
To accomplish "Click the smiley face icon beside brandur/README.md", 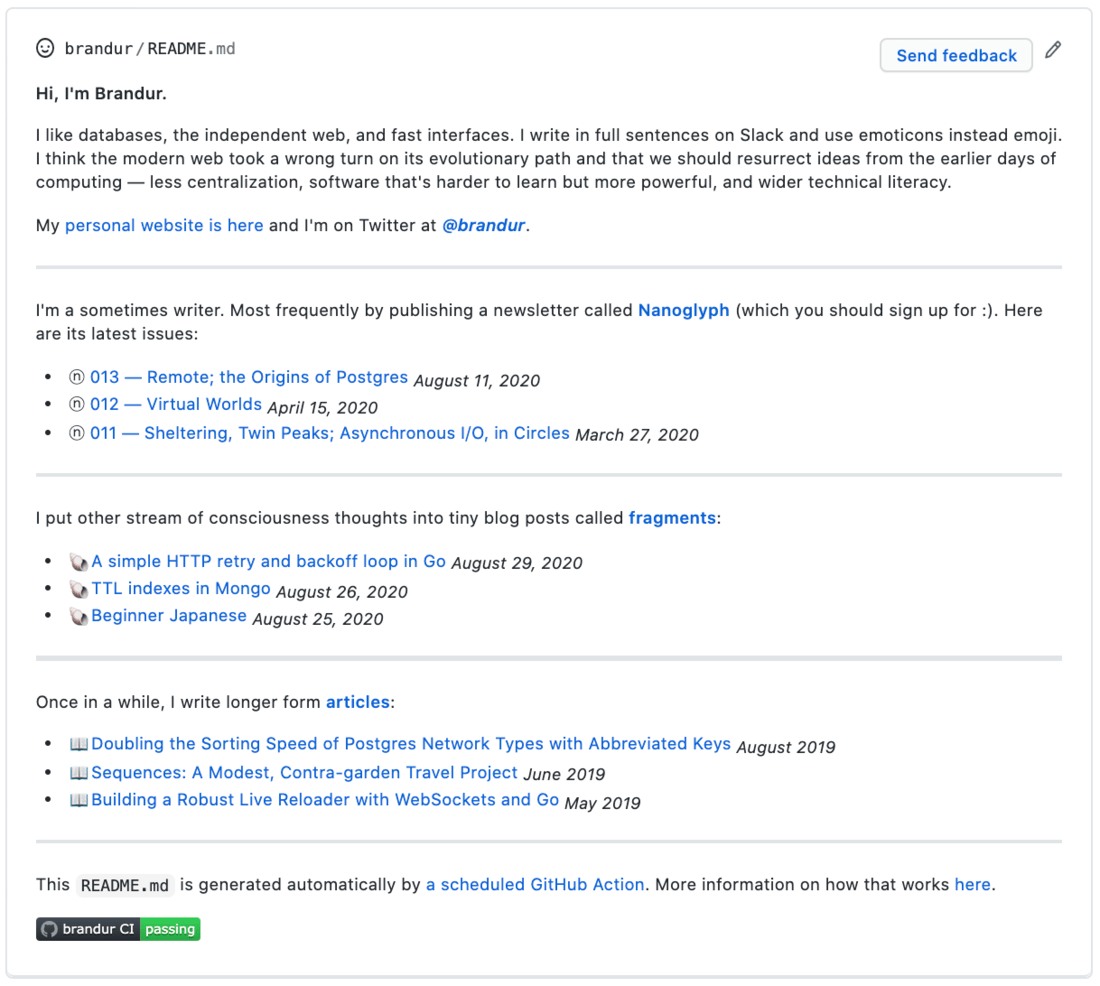I will (45, 47).
